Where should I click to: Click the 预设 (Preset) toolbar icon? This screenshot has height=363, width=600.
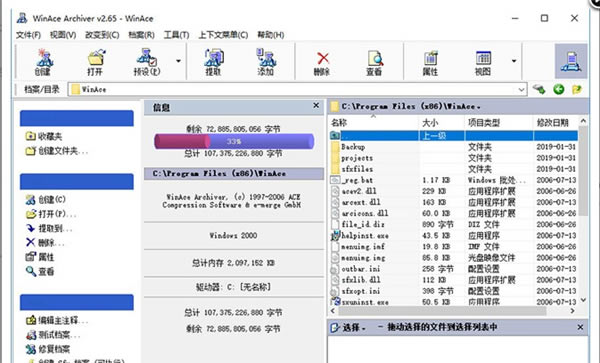147,62
